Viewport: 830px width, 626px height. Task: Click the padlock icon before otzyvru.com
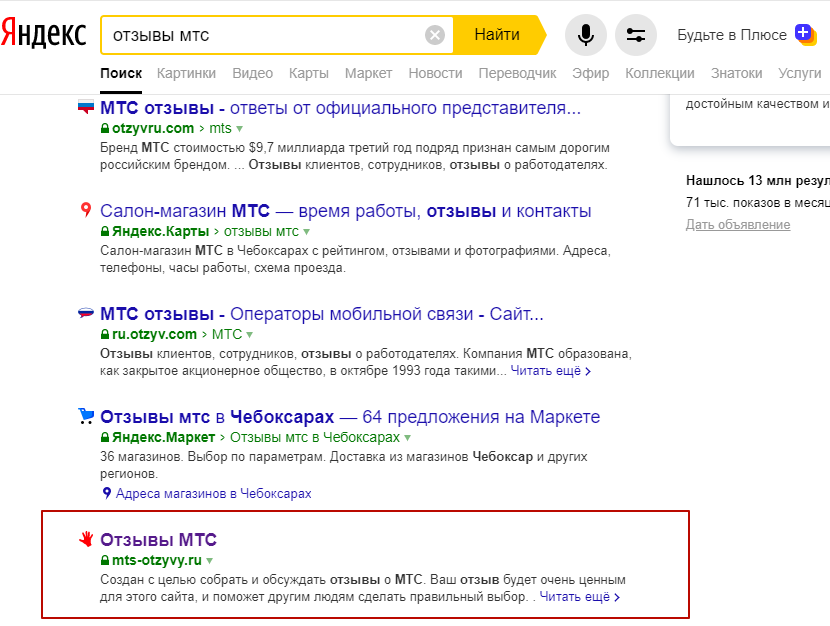105,128
